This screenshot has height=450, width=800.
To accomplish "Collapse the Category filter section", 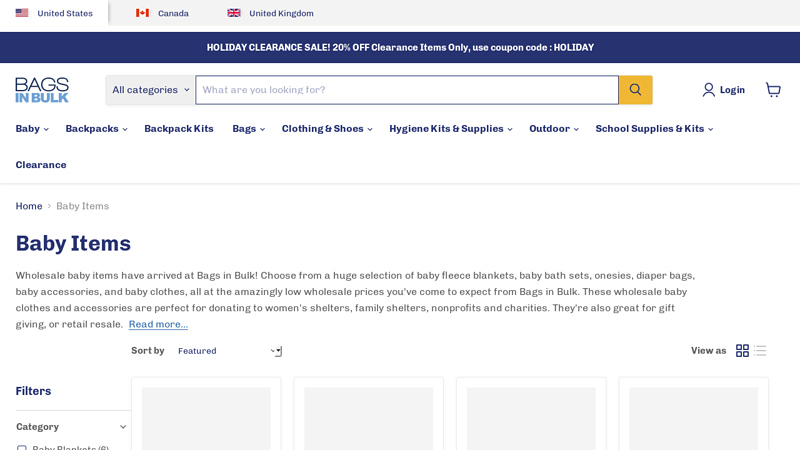I will [123, 427].
